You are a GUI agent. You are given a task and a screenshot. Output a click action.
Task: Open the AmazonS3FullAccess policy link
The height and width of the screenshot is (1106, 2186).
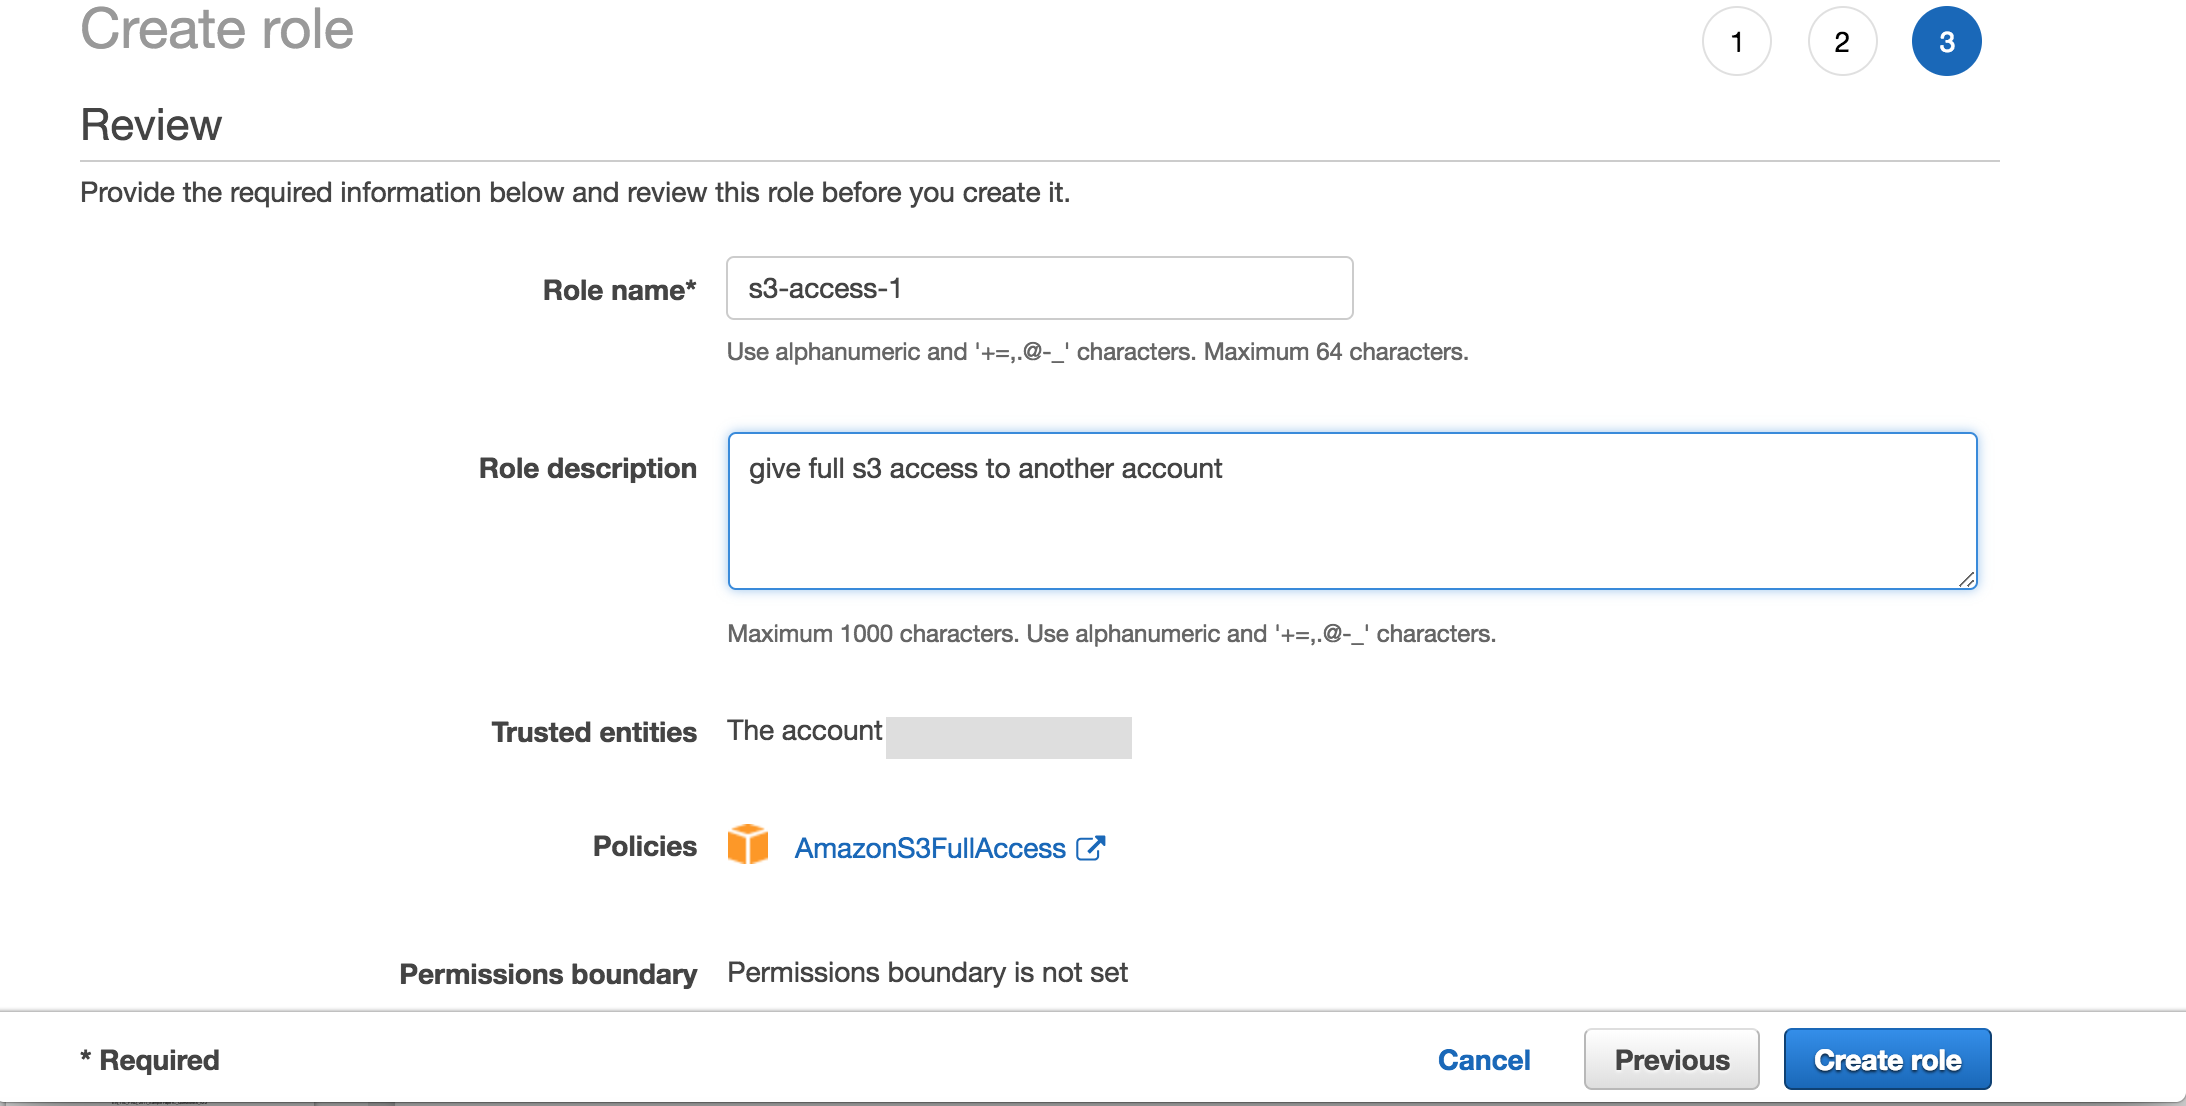pos(930,848)
